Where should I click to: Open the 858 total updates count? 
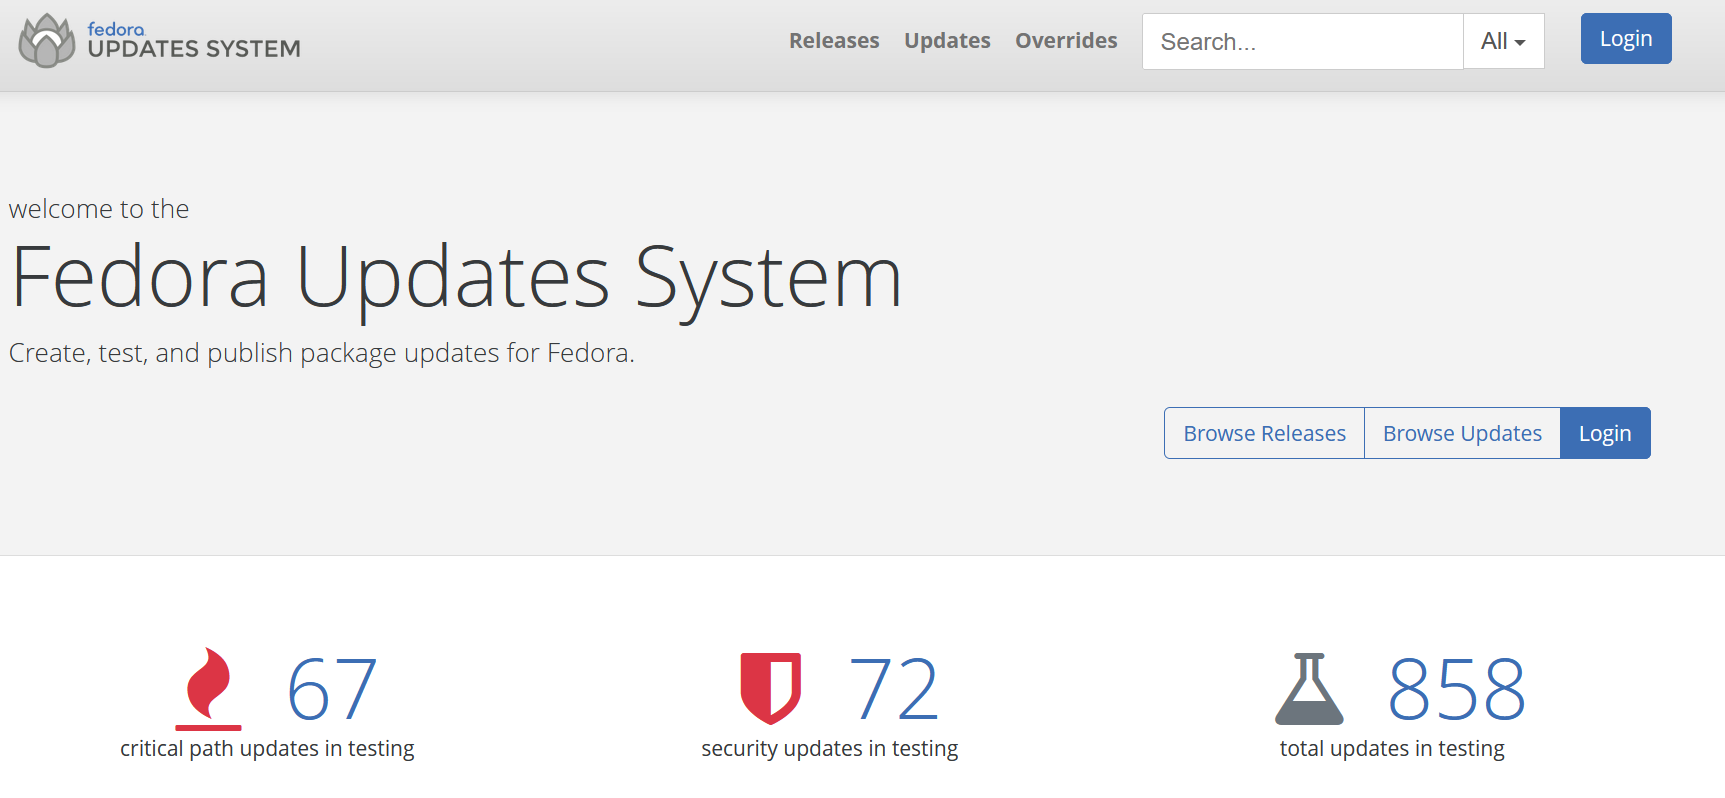[1456, 689]
